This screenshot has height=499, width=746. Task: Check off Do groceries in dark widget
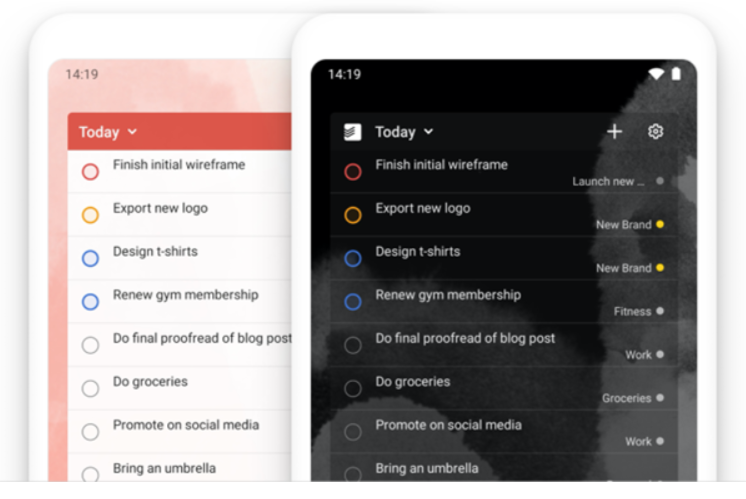click(353, 388)
